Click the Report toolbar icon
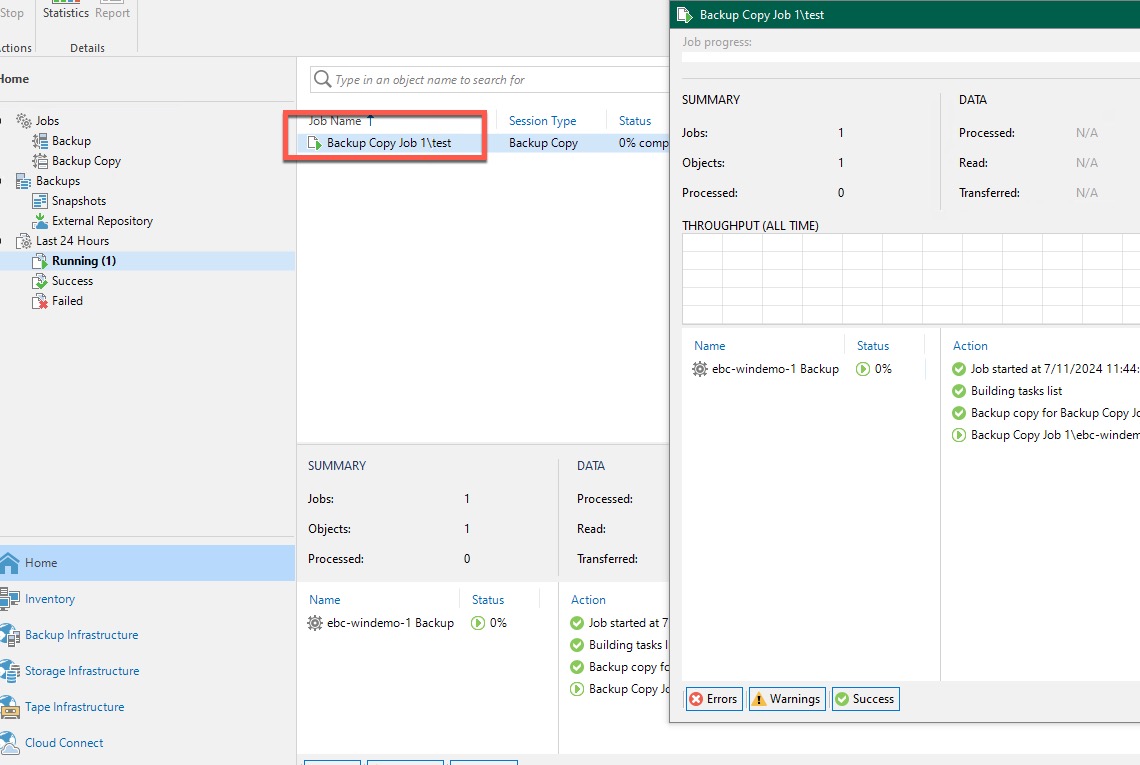Screen dimensions: 1140x765 click(x=113, y=10)
